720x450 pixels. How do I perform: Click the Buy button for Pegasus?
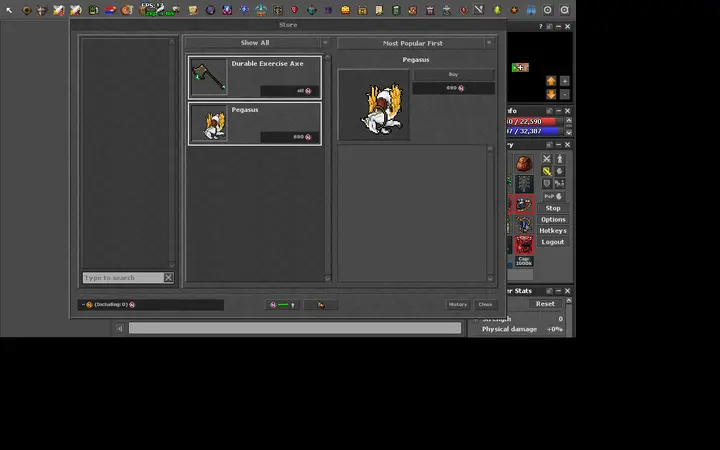pyautogui.click(x=453, y=74)
